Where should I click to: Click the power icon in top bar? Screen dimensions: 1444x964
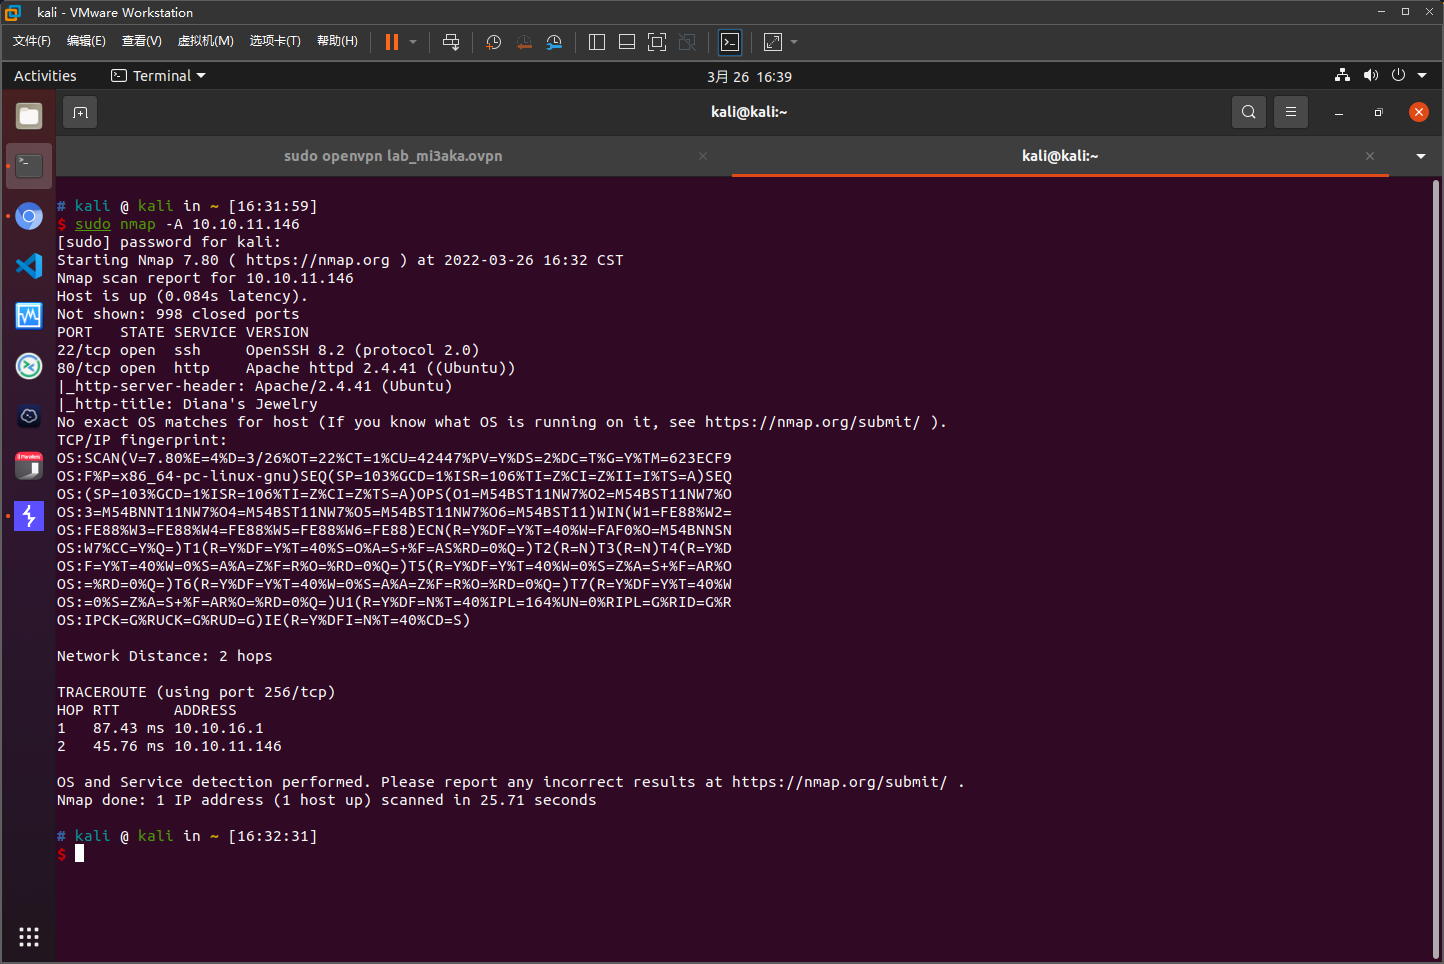pyautogui.click(x=1398, y=76)
